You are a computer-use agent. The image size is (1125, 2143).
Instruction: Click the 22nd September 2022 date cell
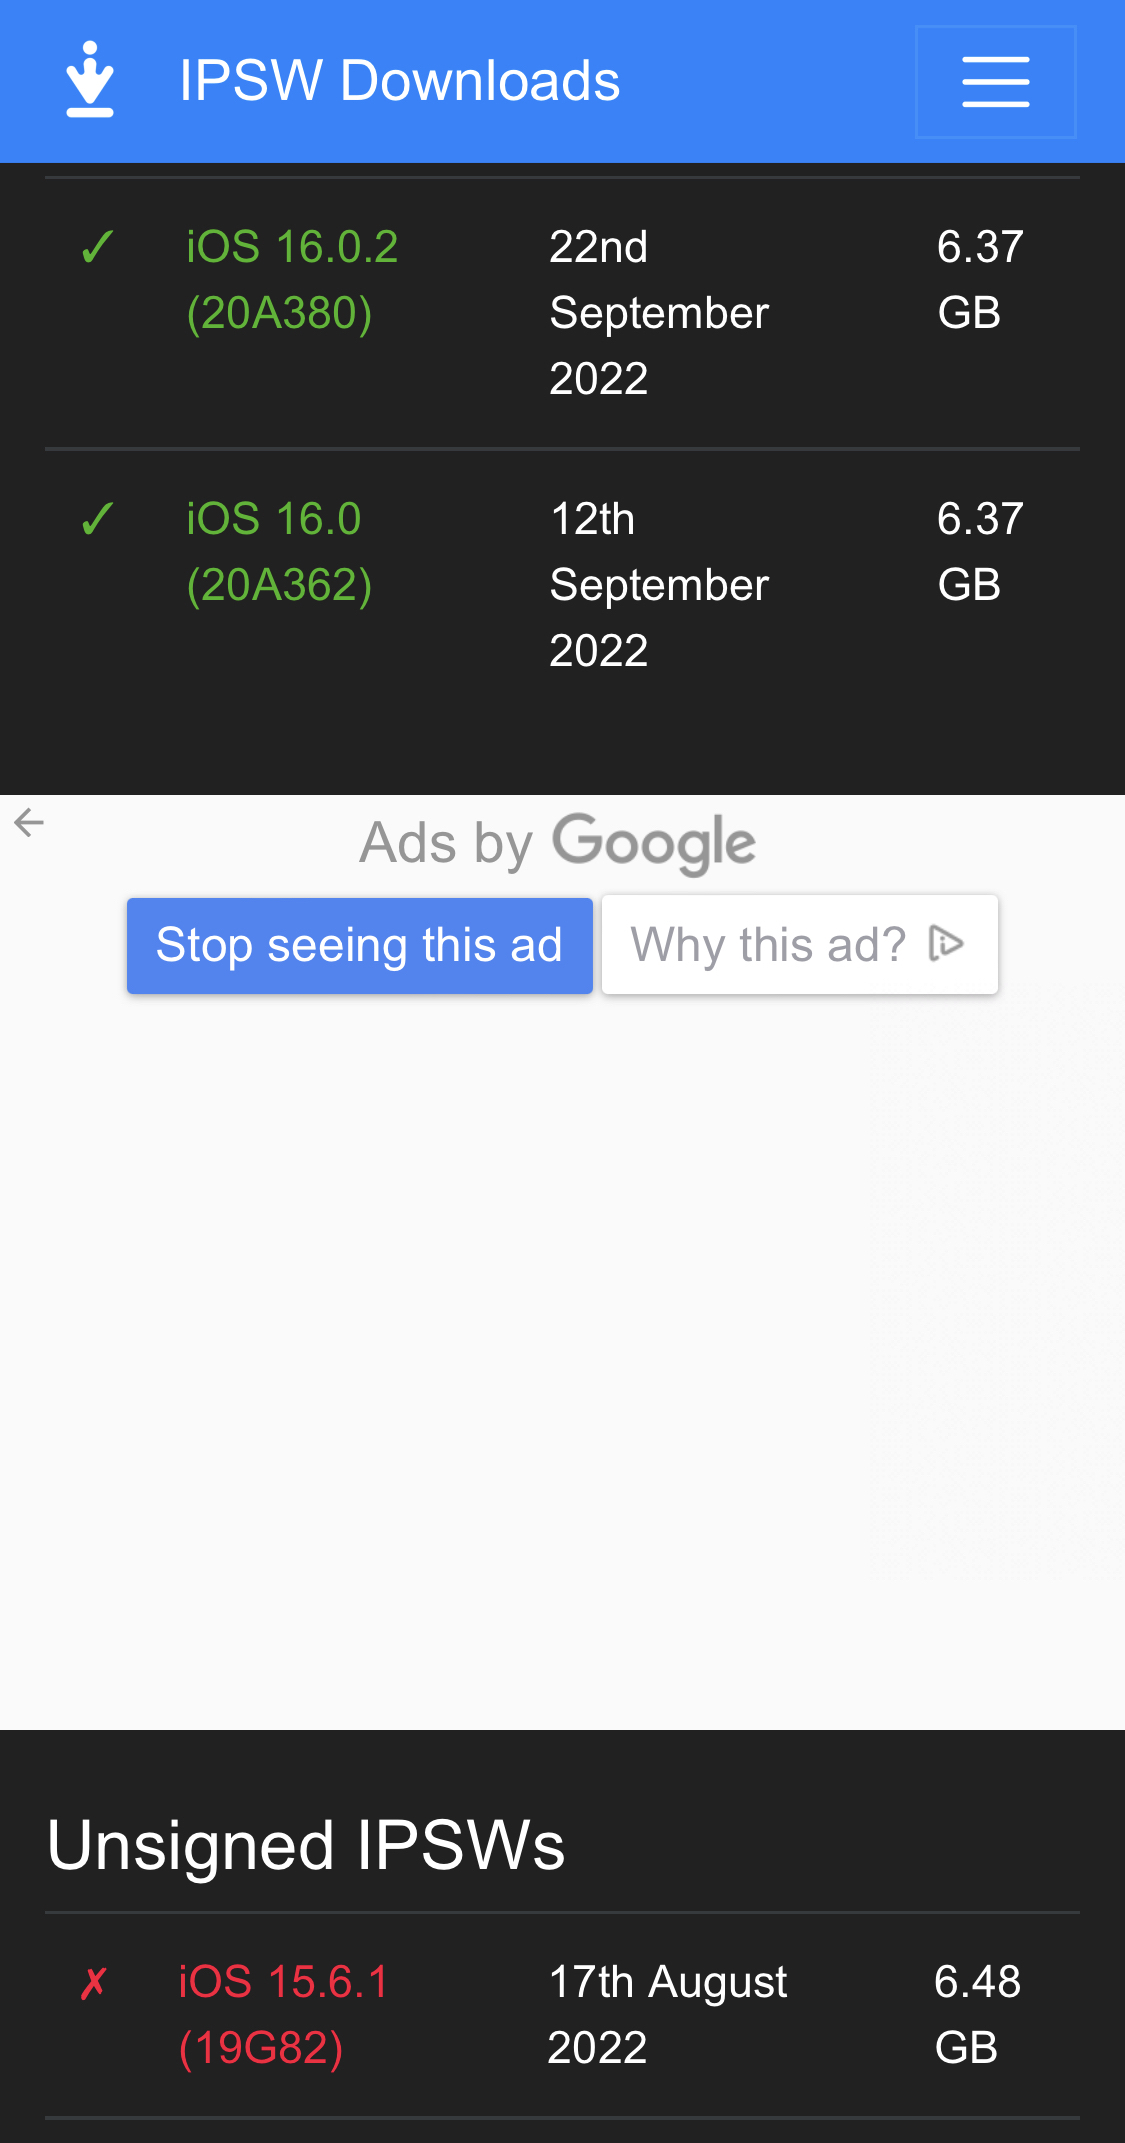click(x=659, y=313)
